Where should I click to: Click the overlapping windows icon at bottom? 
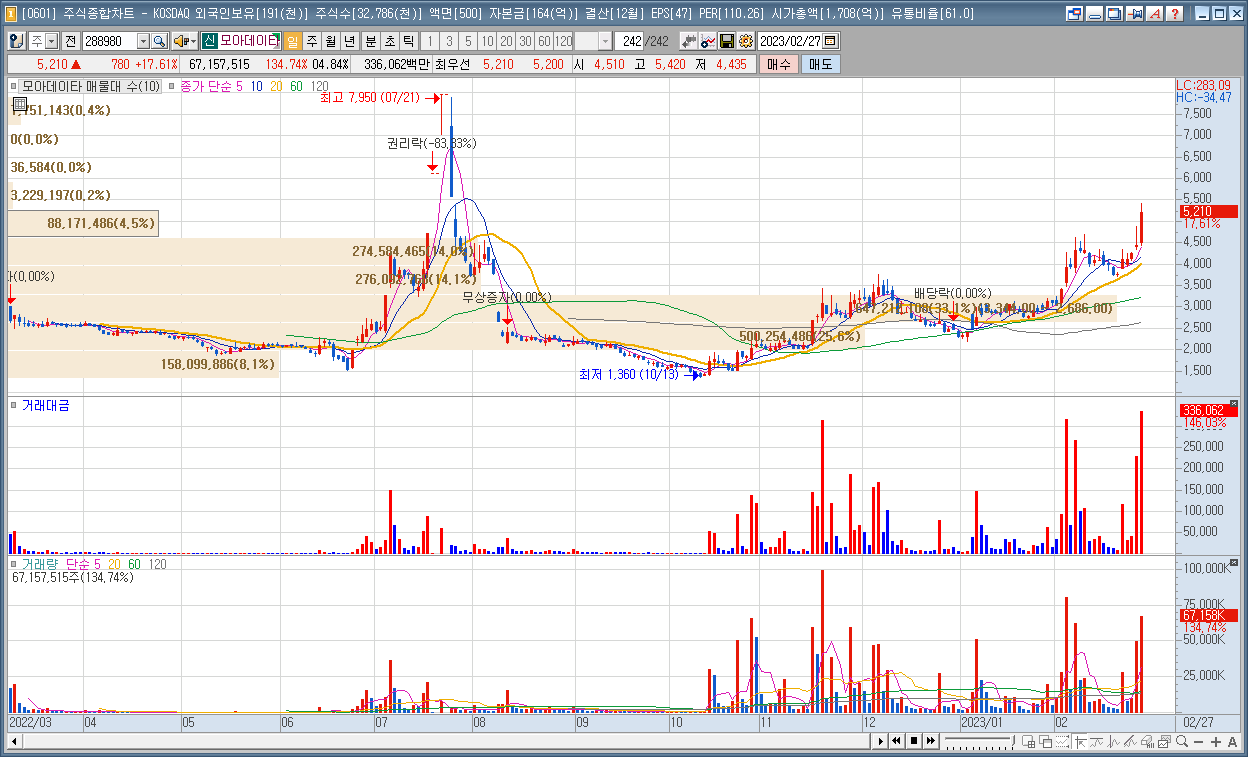(x=1046, y=741)
